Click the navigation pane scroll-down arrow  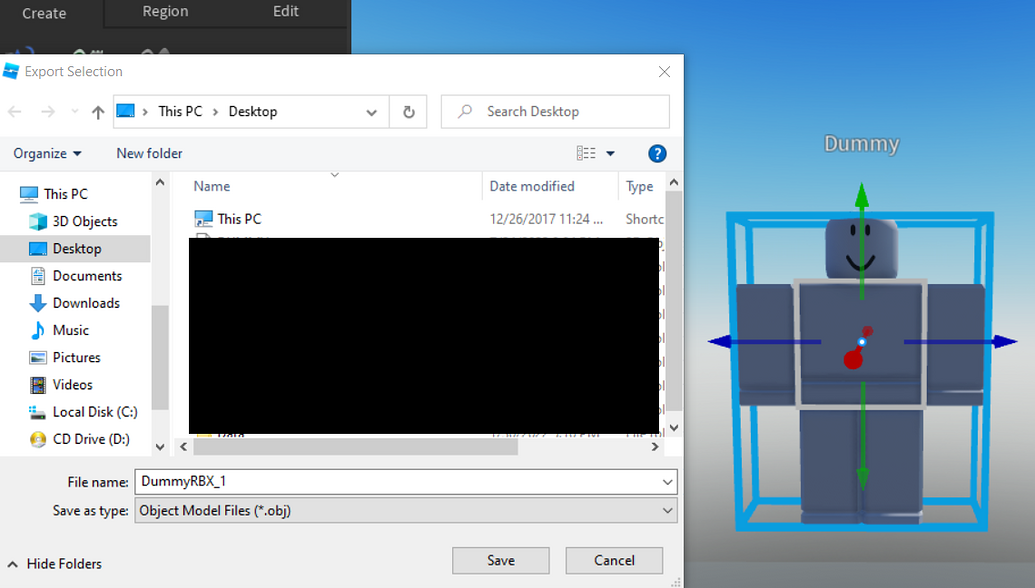160,447
